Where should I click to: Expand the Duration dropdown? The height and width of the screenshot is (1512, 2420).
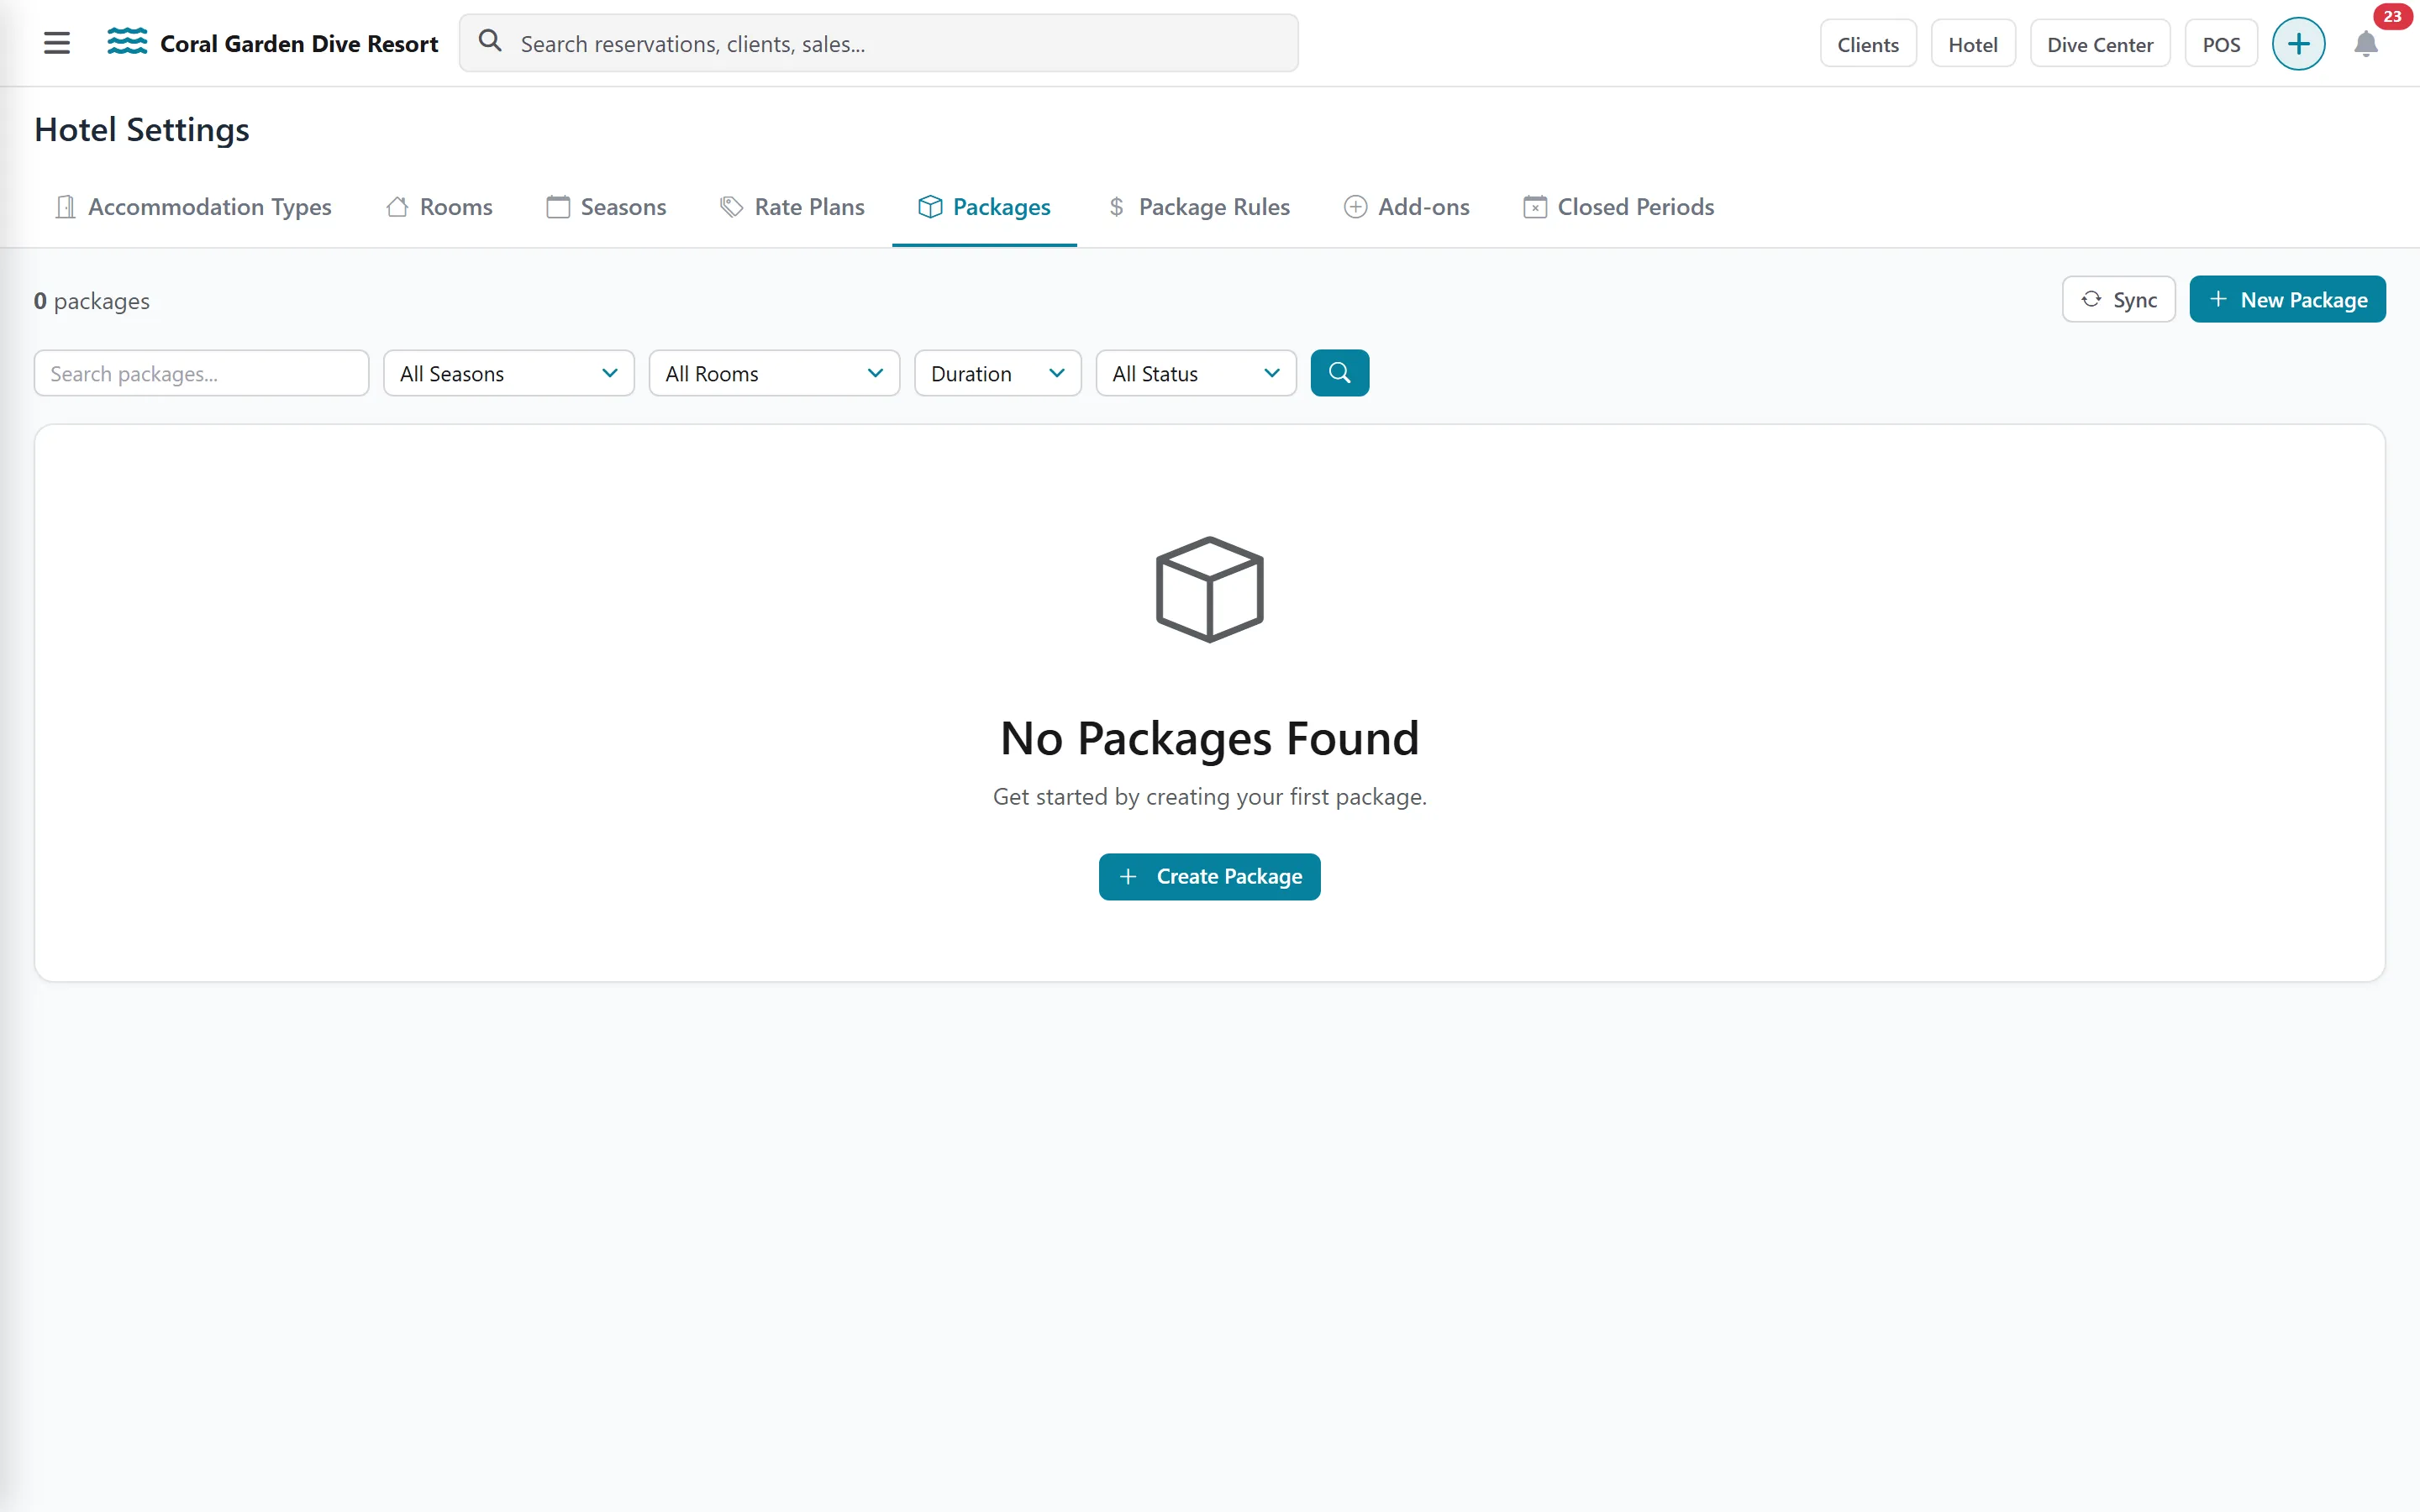[x=997, y=373]
